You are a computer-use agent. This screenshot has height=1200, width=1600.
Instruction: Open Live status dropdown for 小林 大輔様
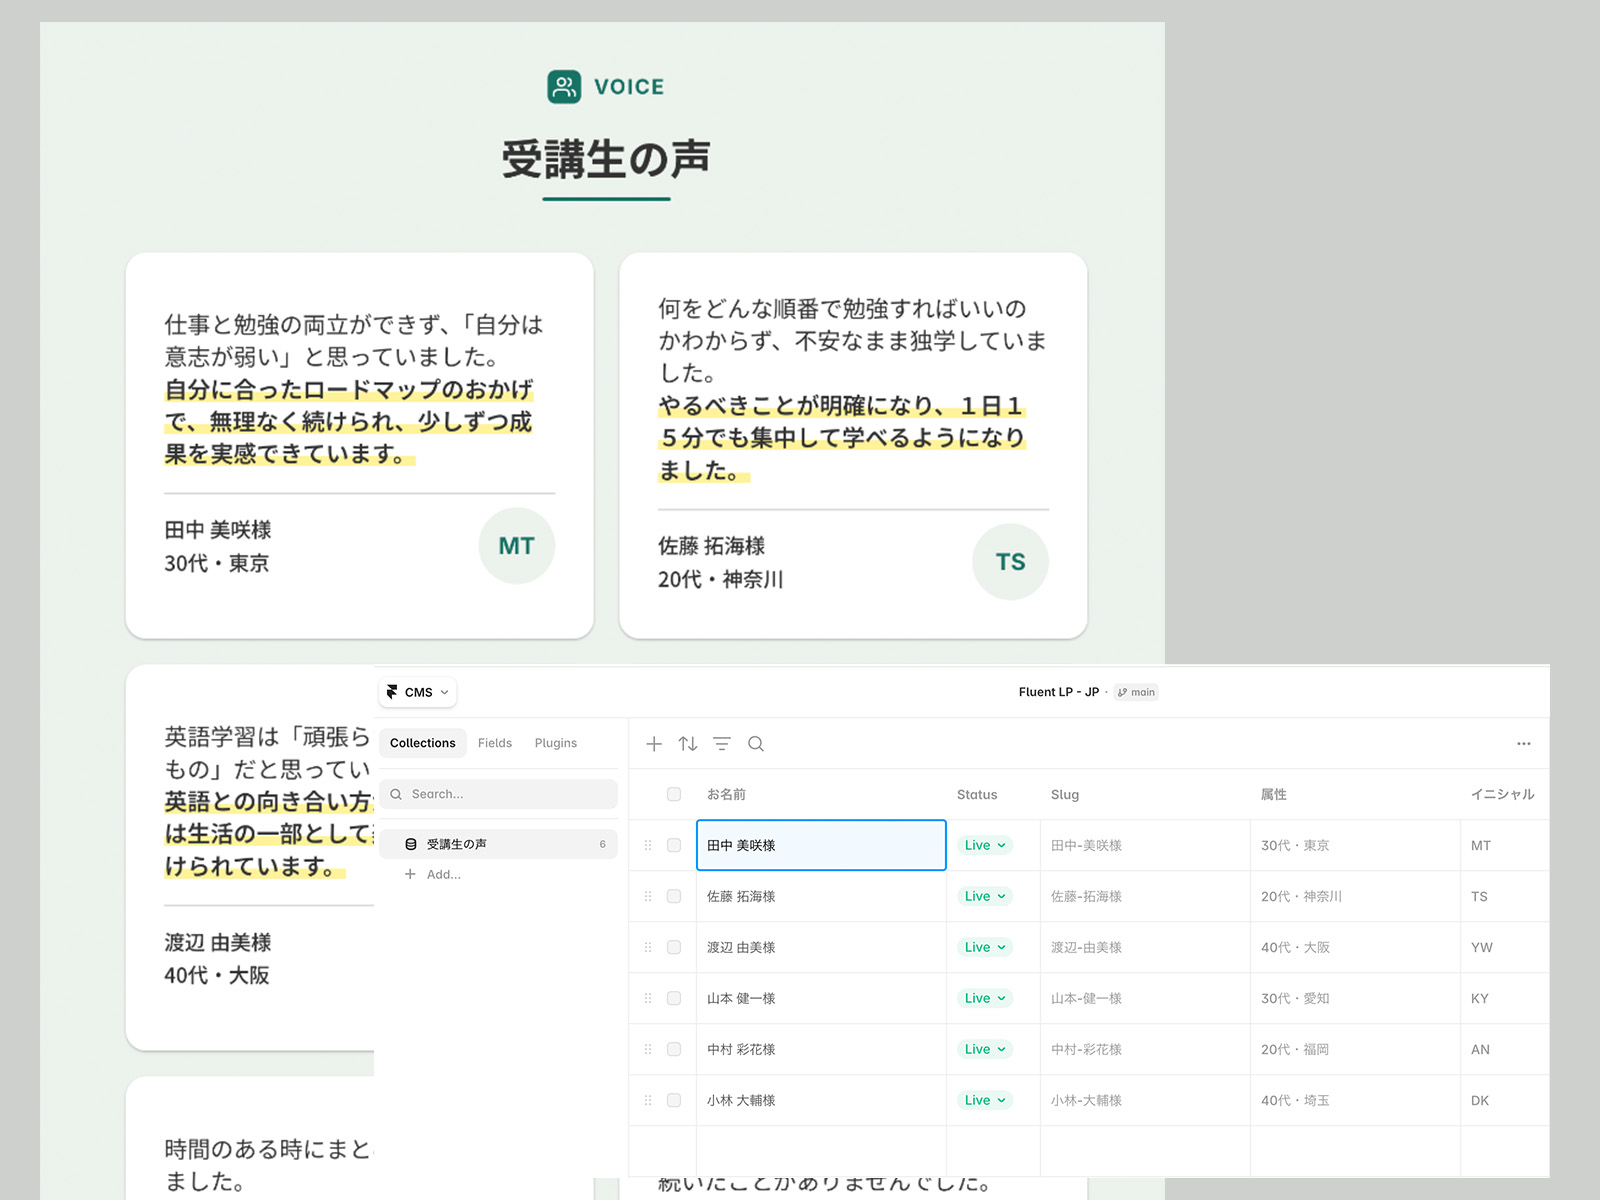985,1100
